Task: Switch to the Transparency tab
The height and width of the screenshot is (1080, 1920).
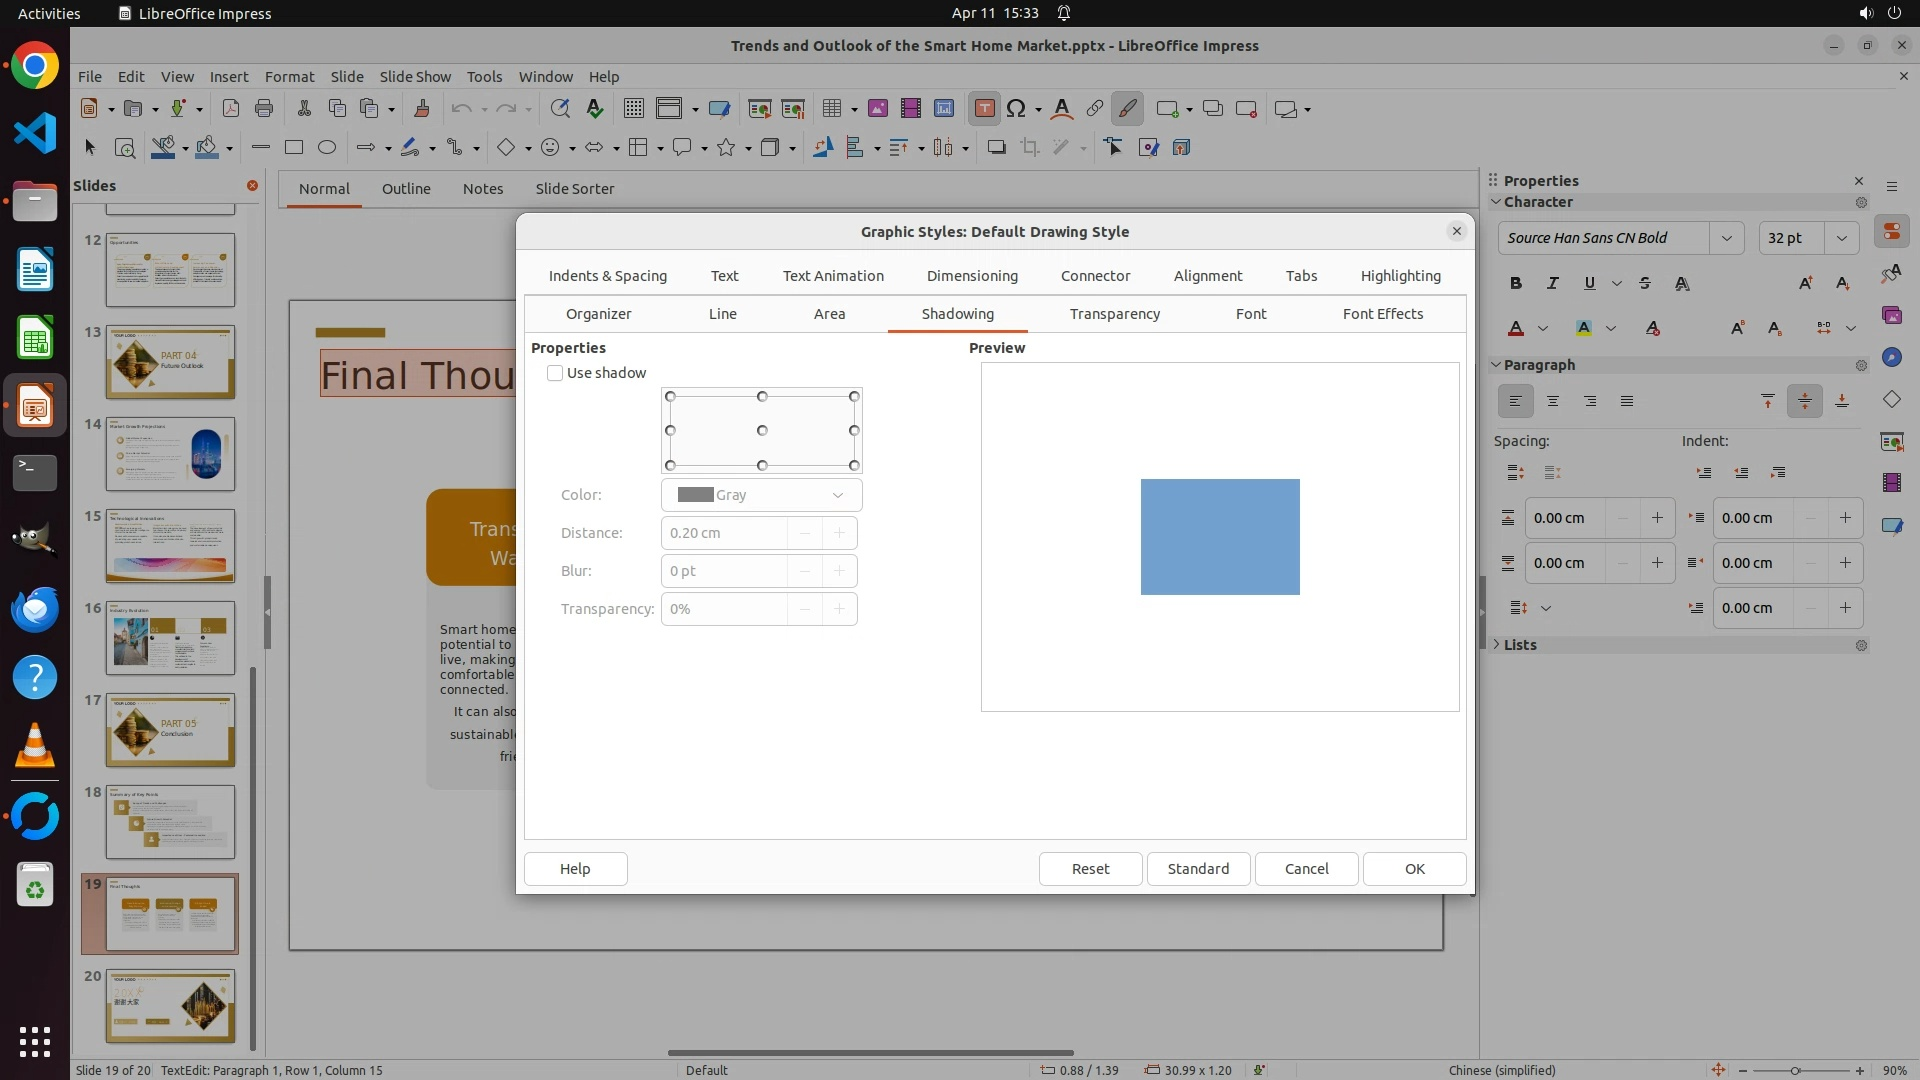Action: tap(1114, 314)
